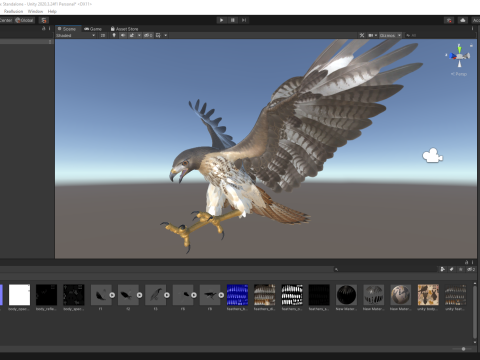Select the camera gizmo in Scene view

pos(432,156)
